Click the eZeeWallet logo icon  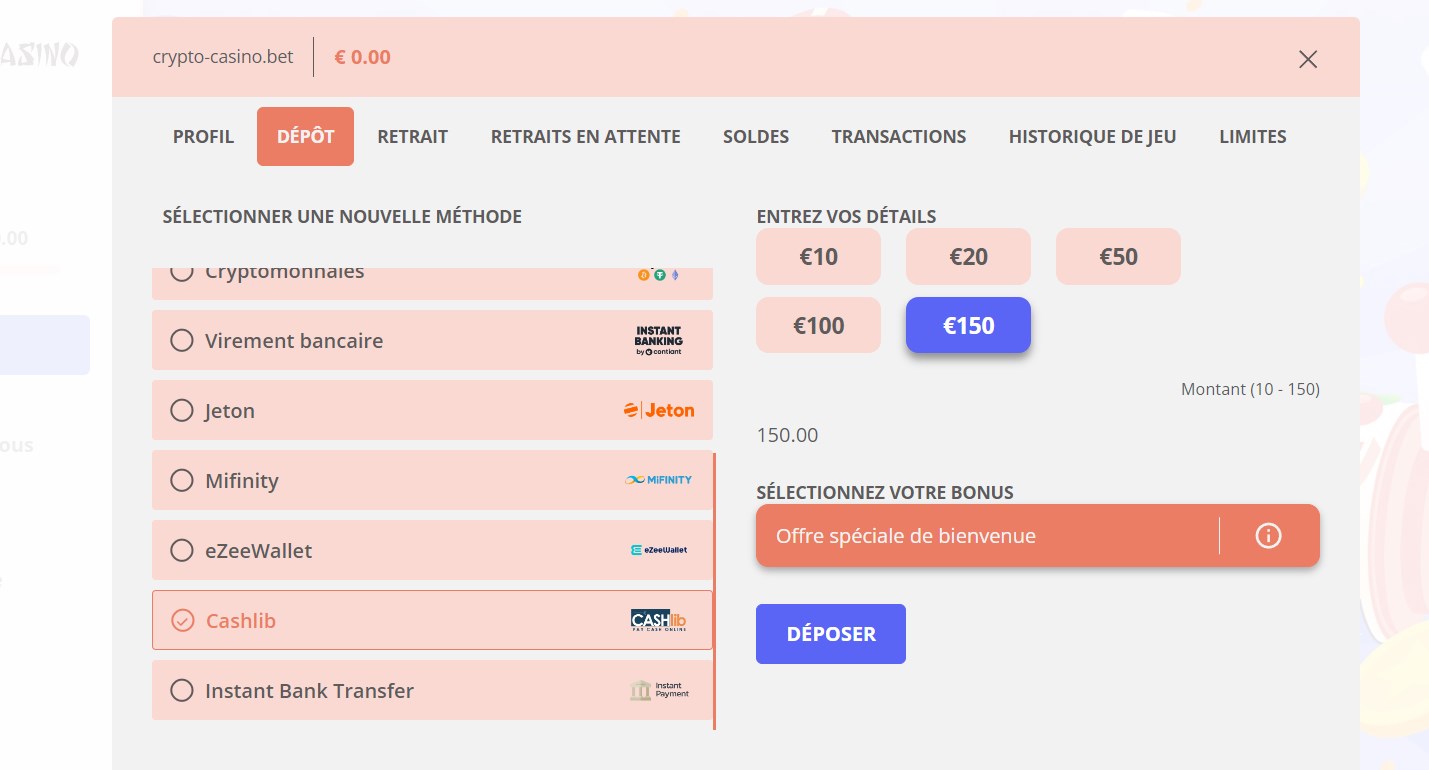click(658, 550)
